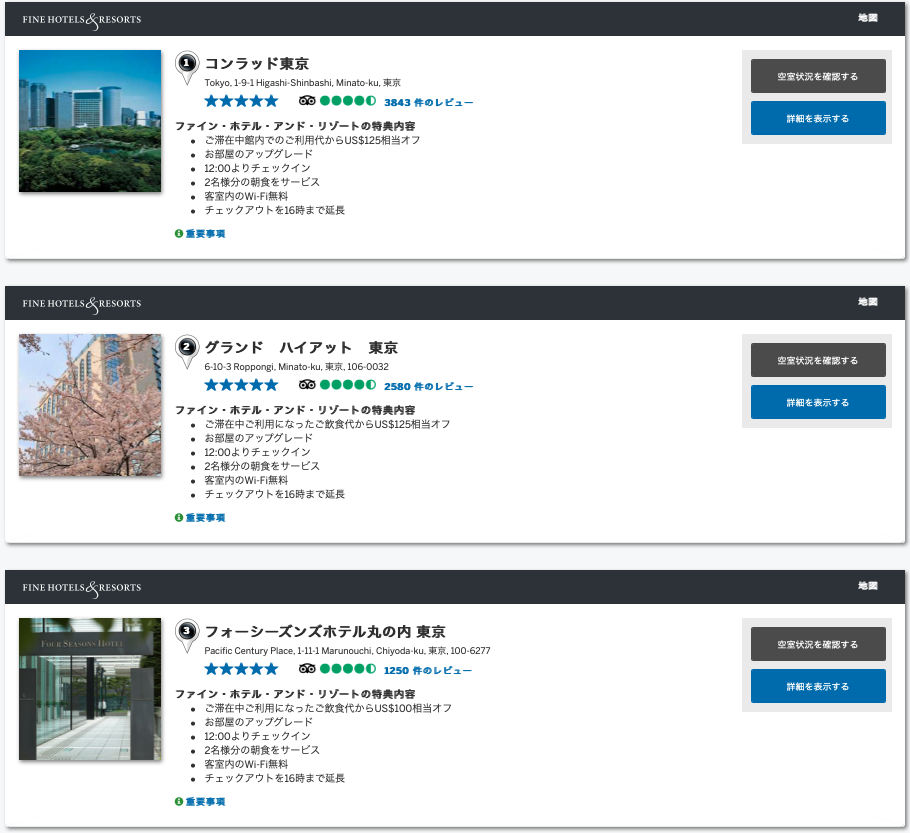The width and height of the screenshot is (910, 833).
Task: Click the Conrad Tokyo skyline photo
Action: point(90,121)
